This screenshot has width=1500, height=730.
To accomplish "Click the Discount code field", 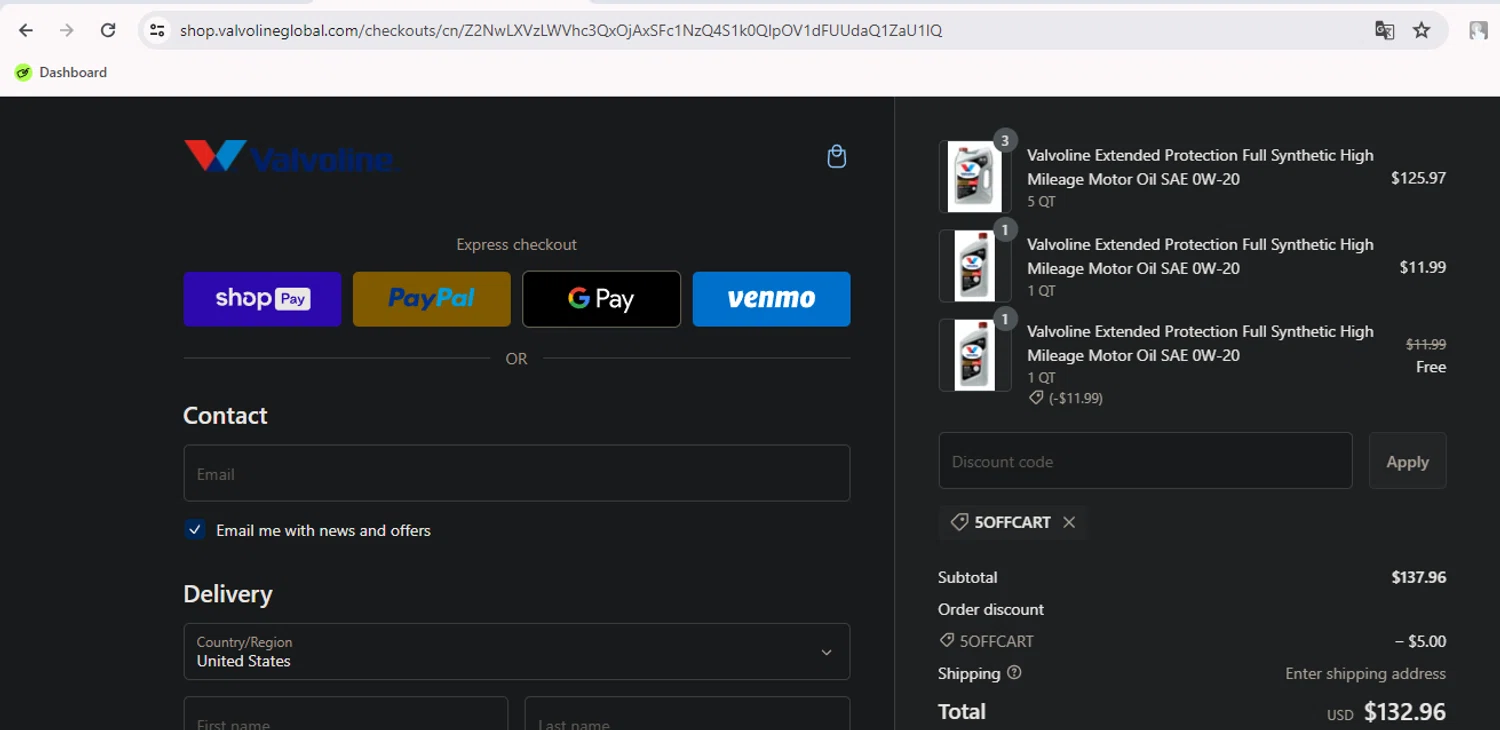I will click(1145, 461).
